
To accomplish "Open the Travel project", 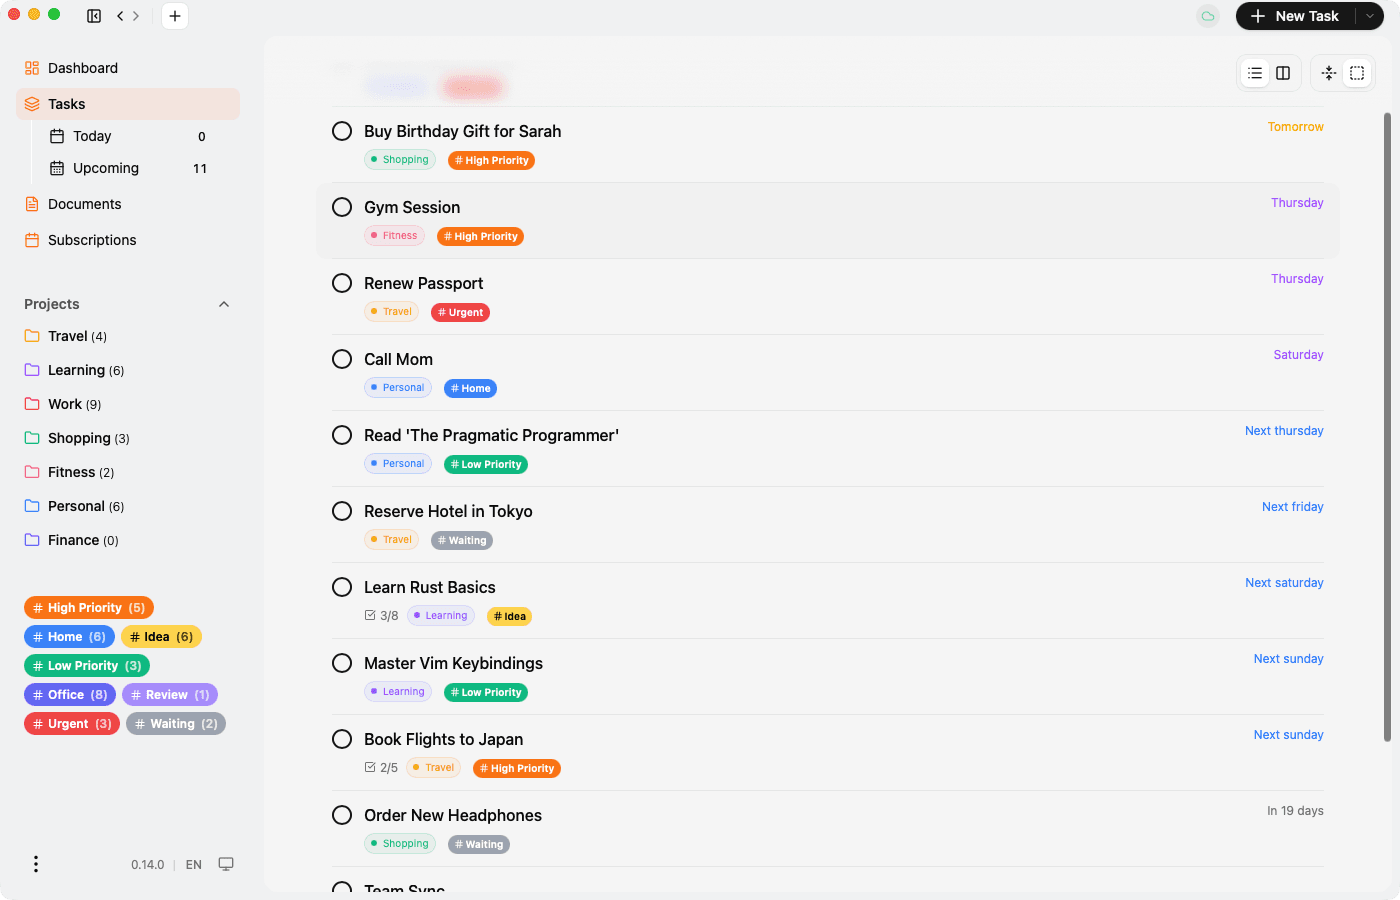I will tap(66, 336).
